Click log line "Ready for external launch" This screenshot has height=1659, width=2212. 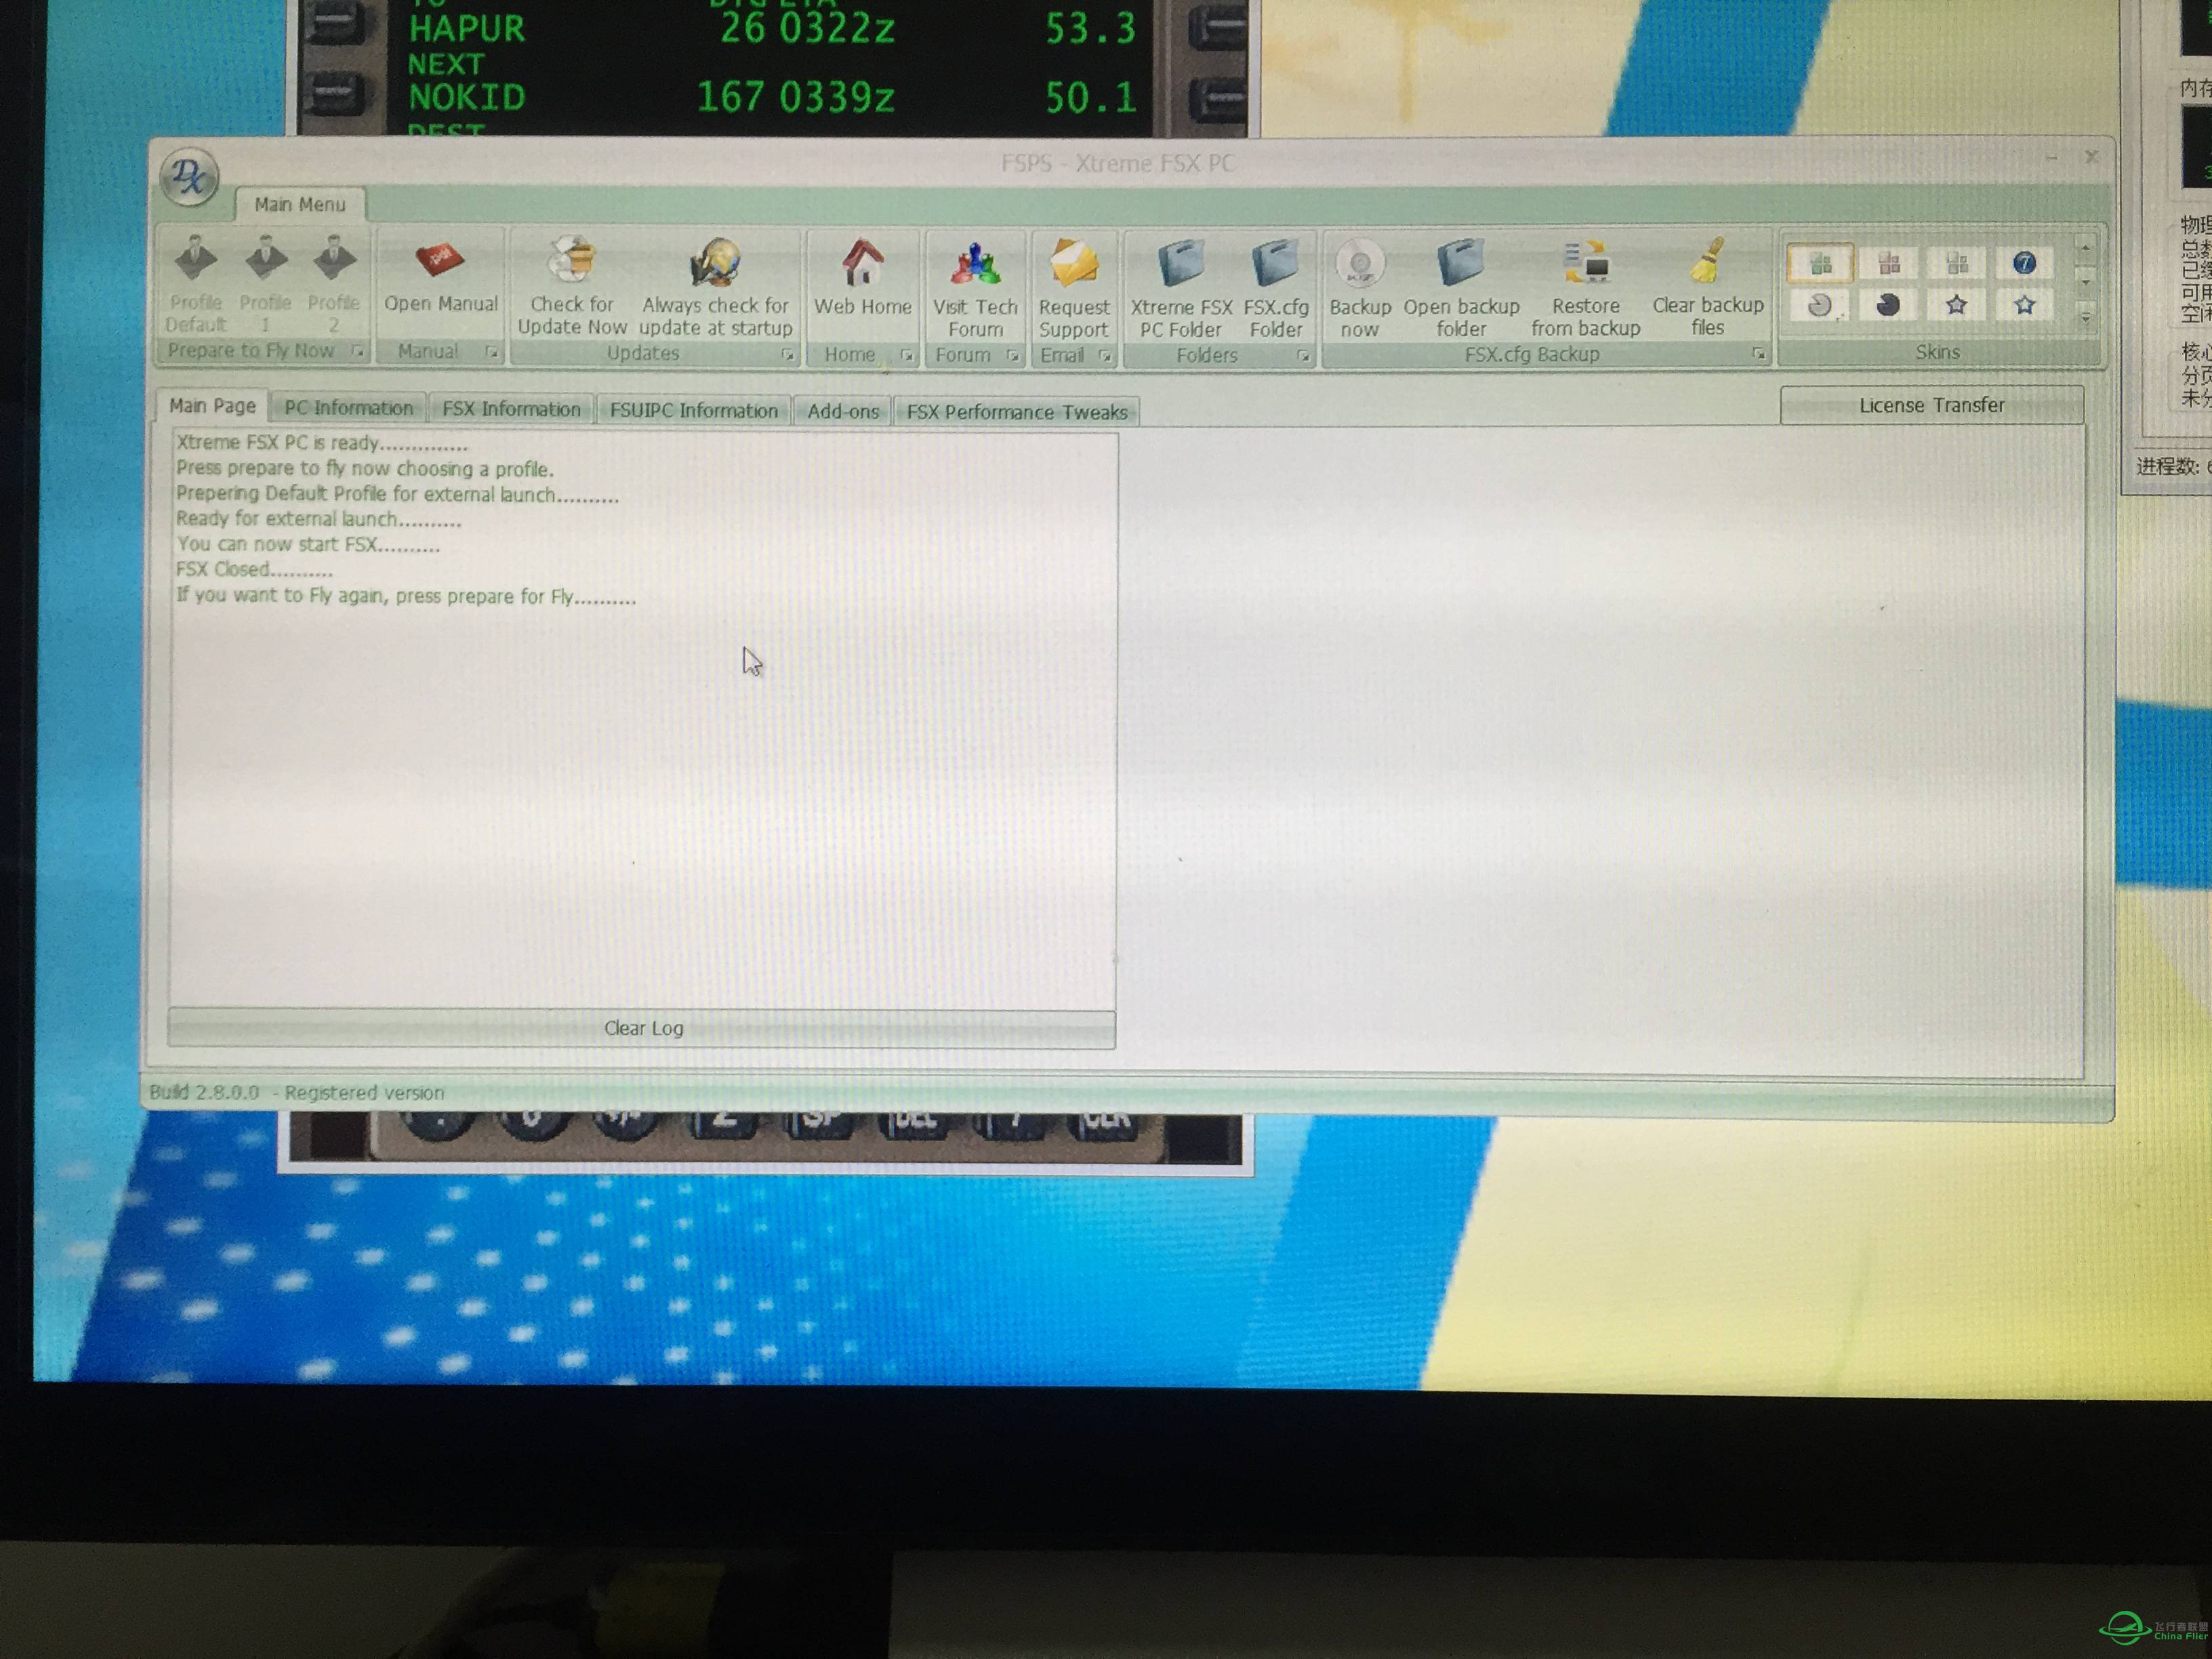tap(318, 519)
